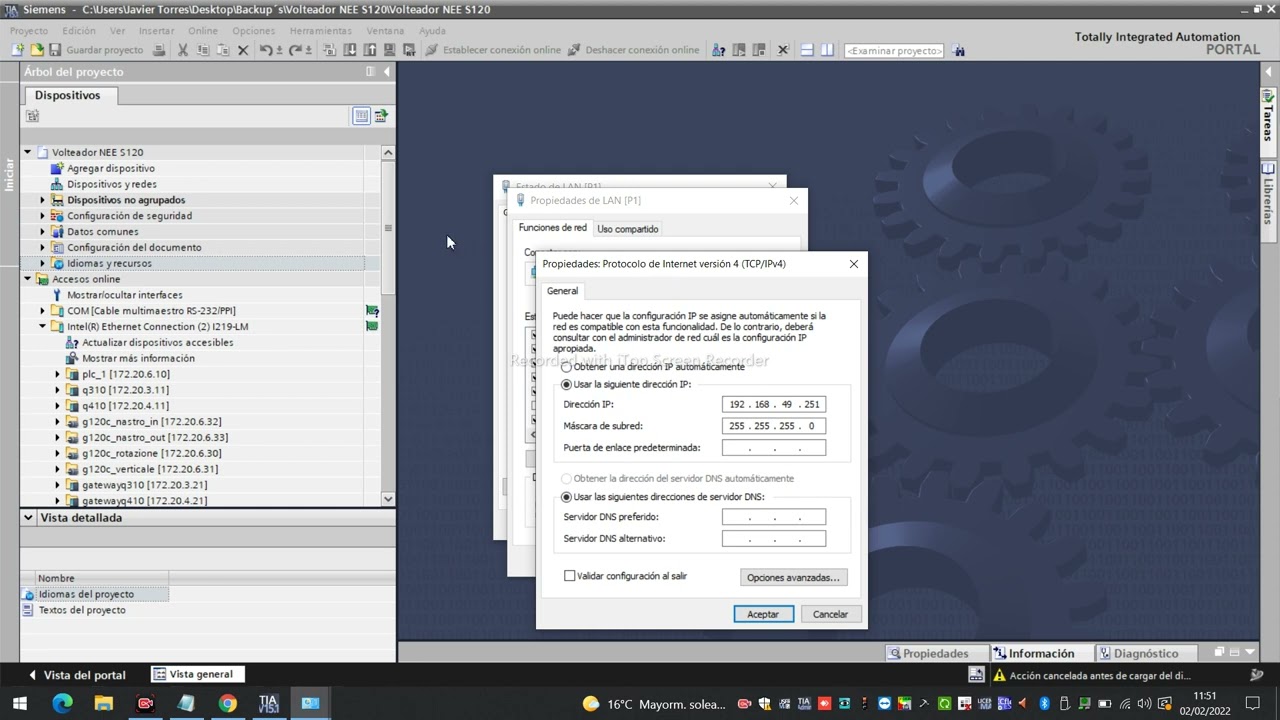
Task: Click the cut scissors icon
Action: click(183, 50)
